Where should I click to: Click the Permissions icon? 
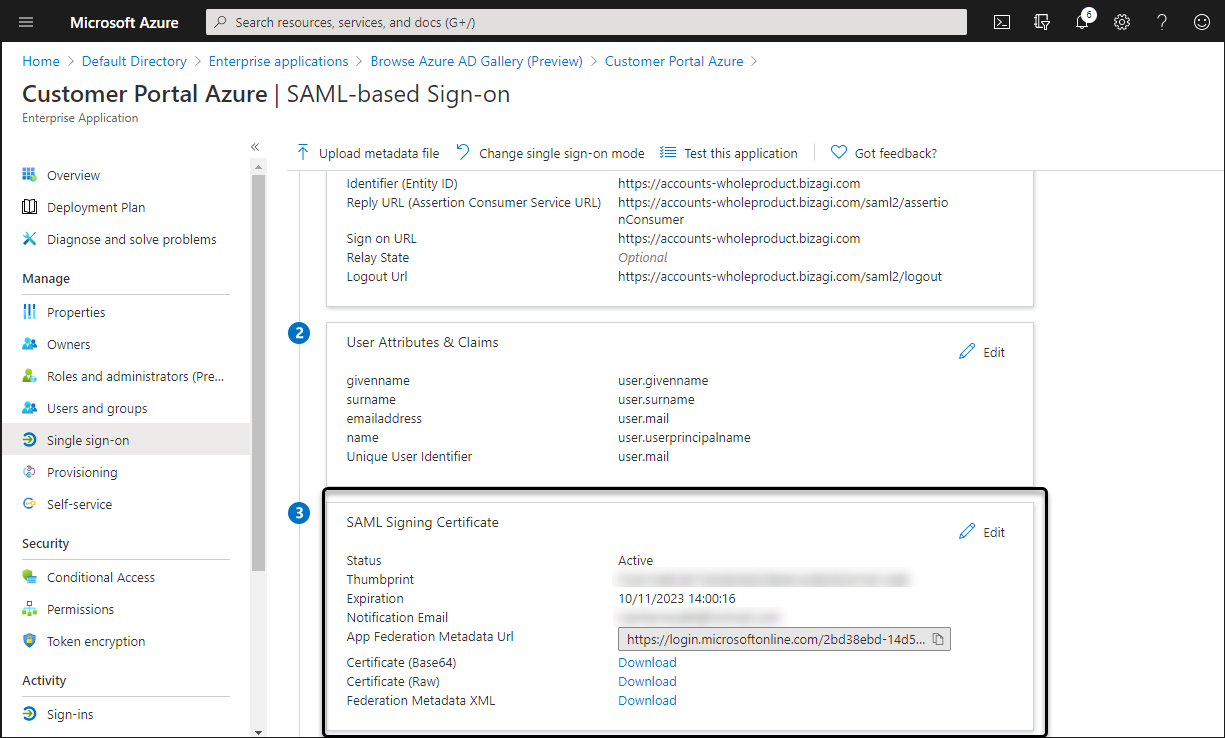coord(29,609)
